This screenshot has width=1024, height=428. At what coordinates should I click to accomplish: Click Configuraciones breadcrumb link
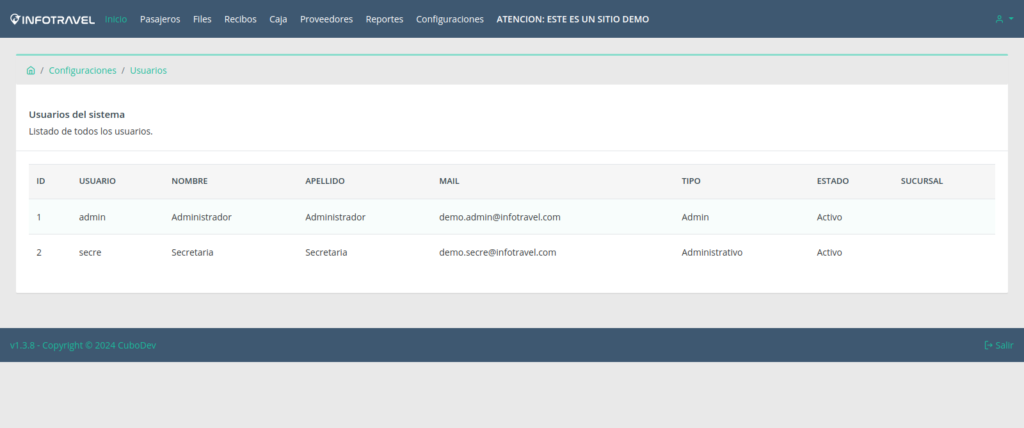click(82, 71)
